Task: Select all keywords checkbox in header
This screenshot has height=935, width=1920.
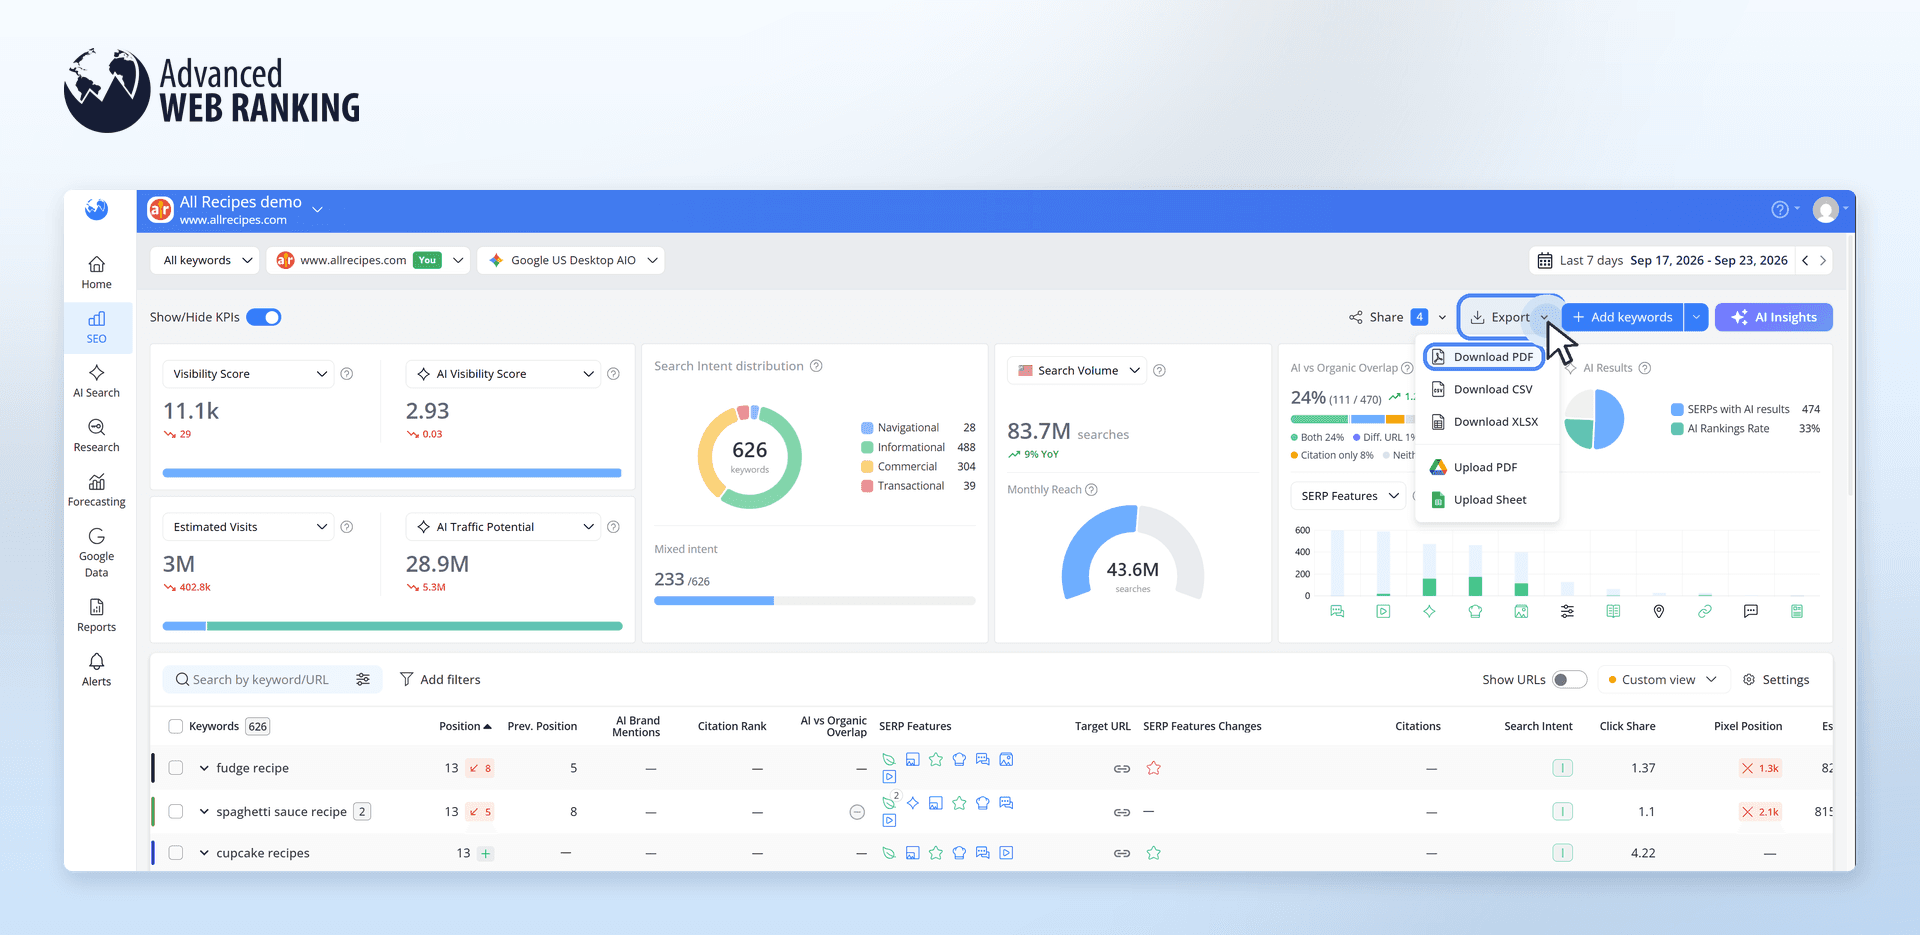Action: (176, 727)
